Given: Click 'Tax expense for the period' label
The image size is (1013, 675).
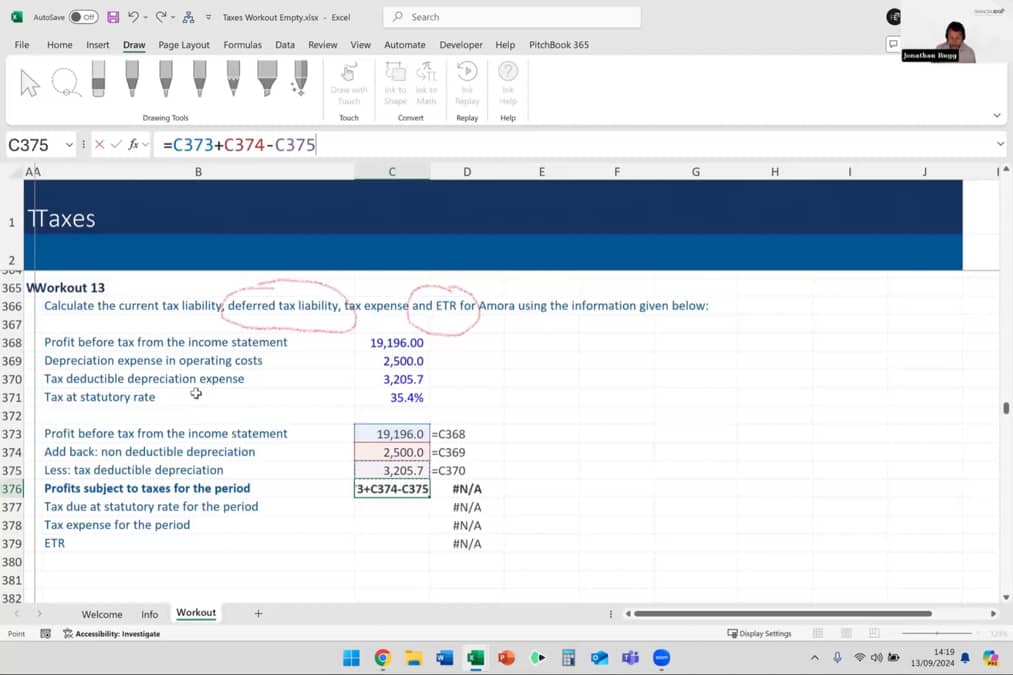Looking at the screenshot, I should [x=117, y=525].
